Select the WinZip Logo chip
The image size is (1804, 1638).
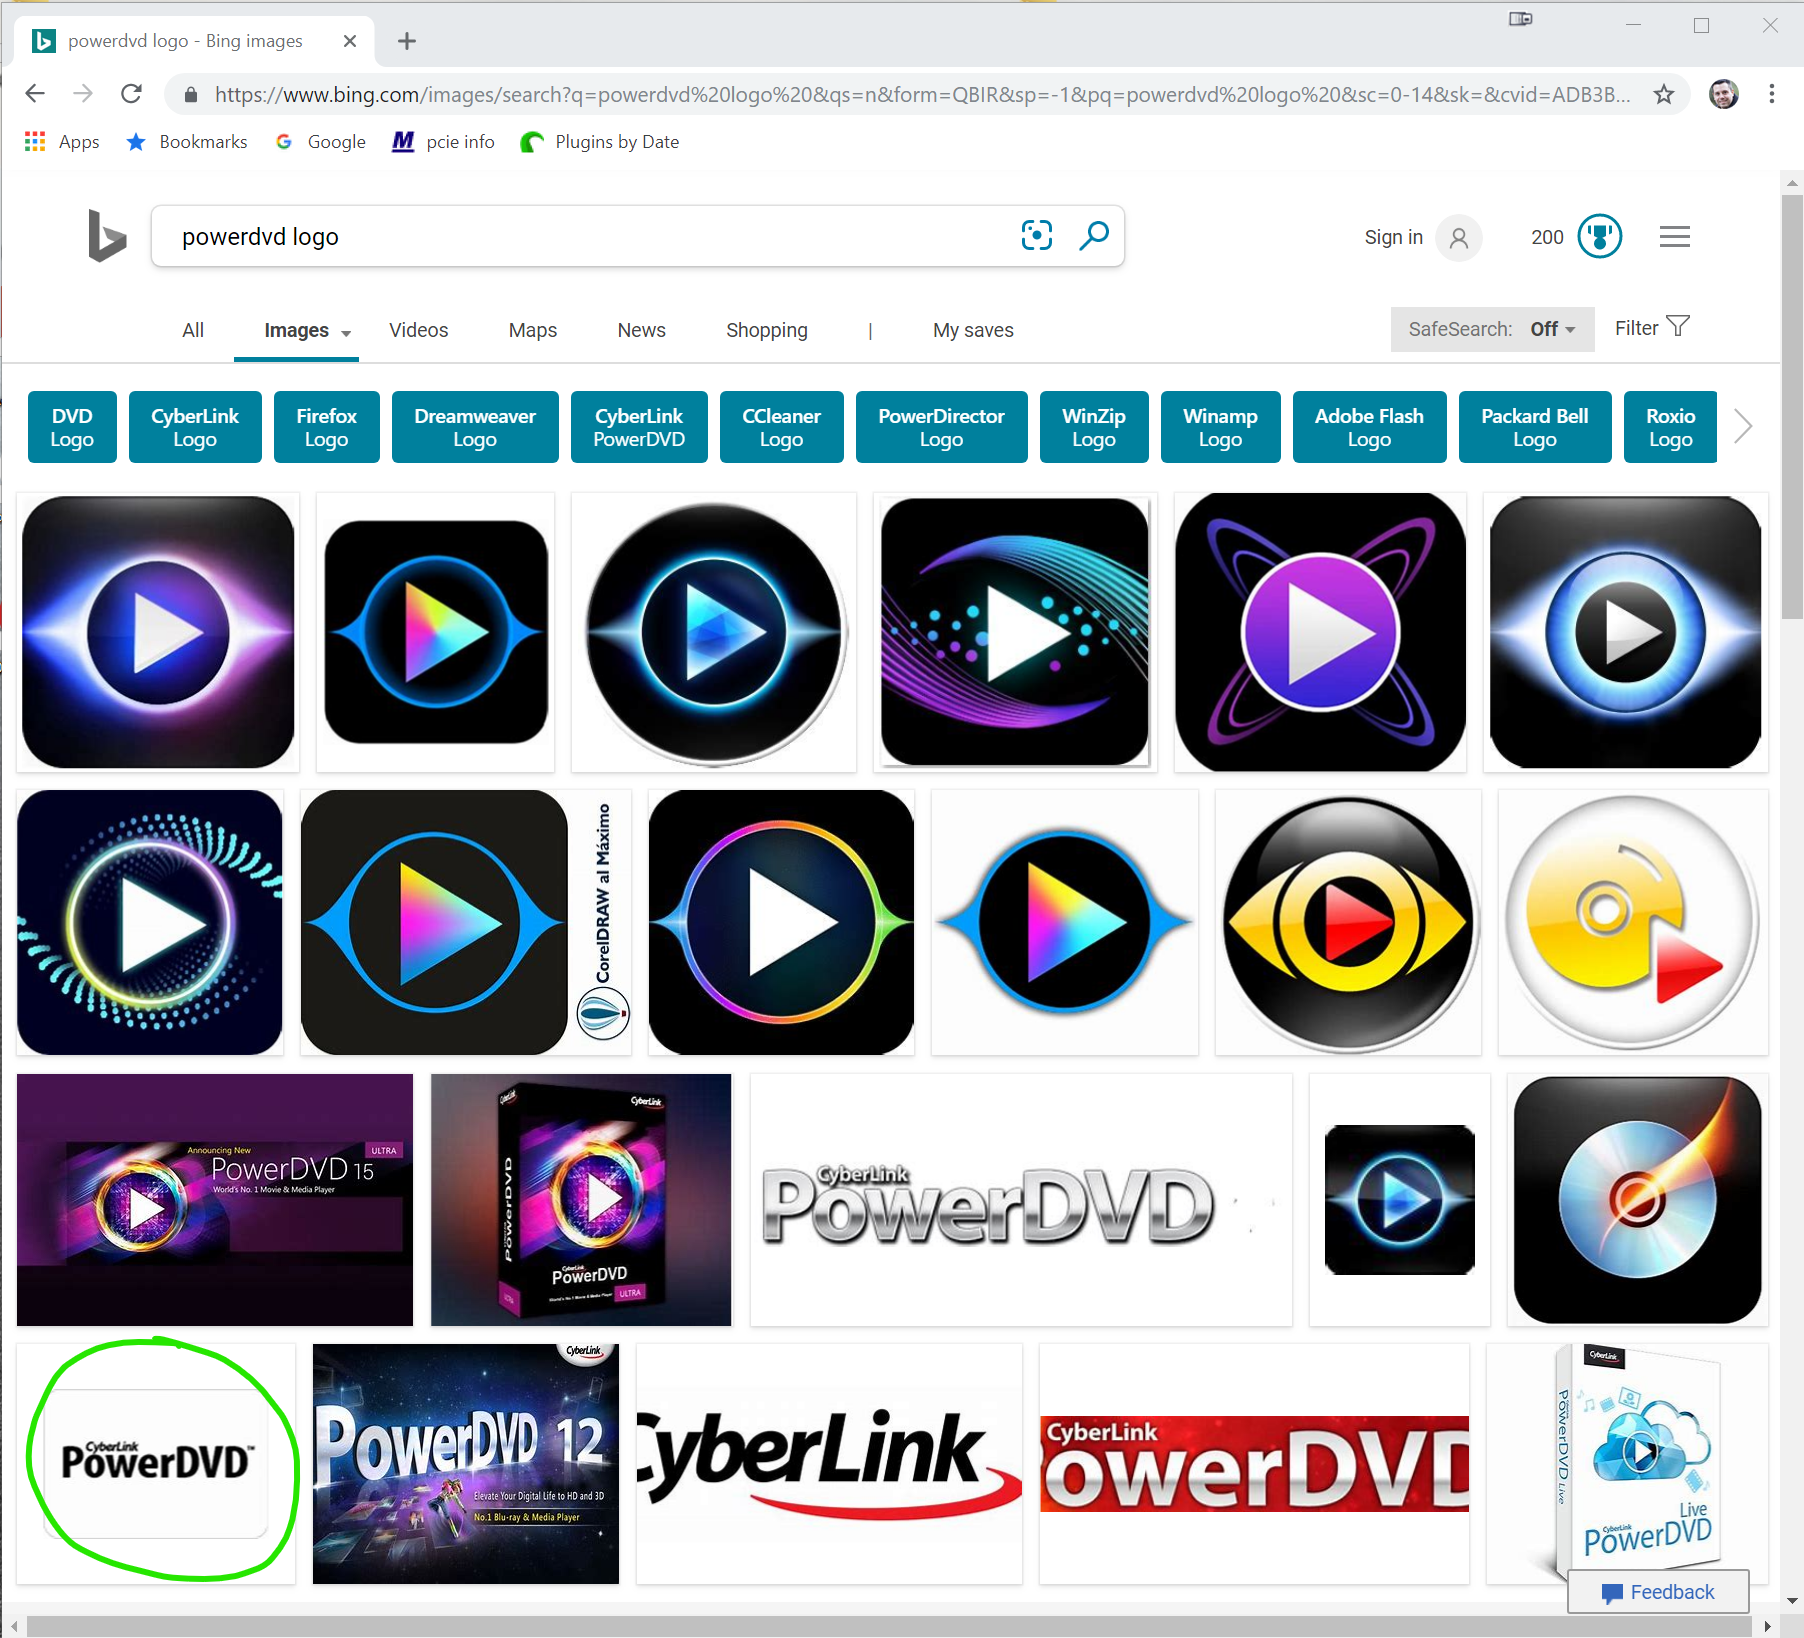point(1094,427)
